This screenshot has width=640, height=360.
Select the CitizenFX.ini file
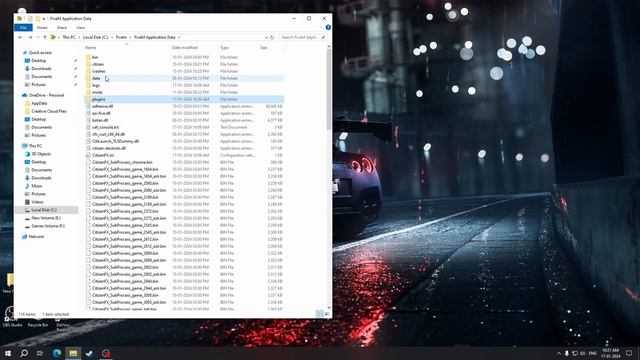click(103, 155)
